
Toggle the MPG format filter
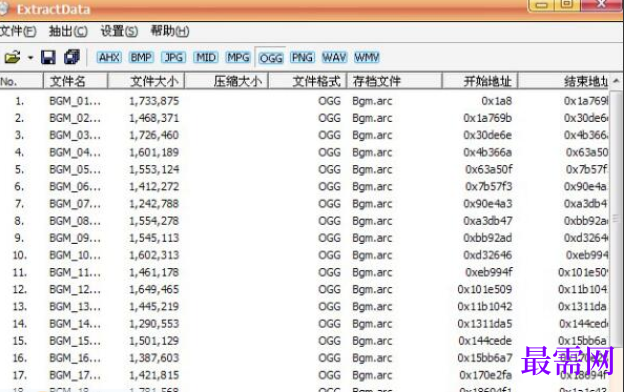point(238,57)
